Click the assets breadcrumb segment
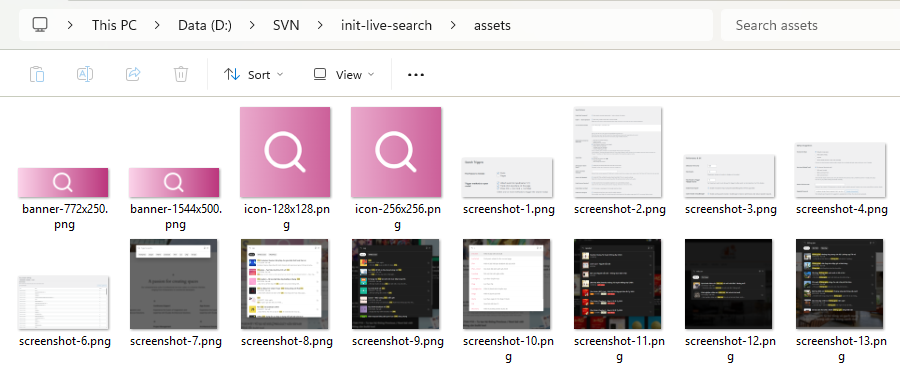The height and width of the screenshot is (378, 900). pyautogui.click(x=492, y=25)
